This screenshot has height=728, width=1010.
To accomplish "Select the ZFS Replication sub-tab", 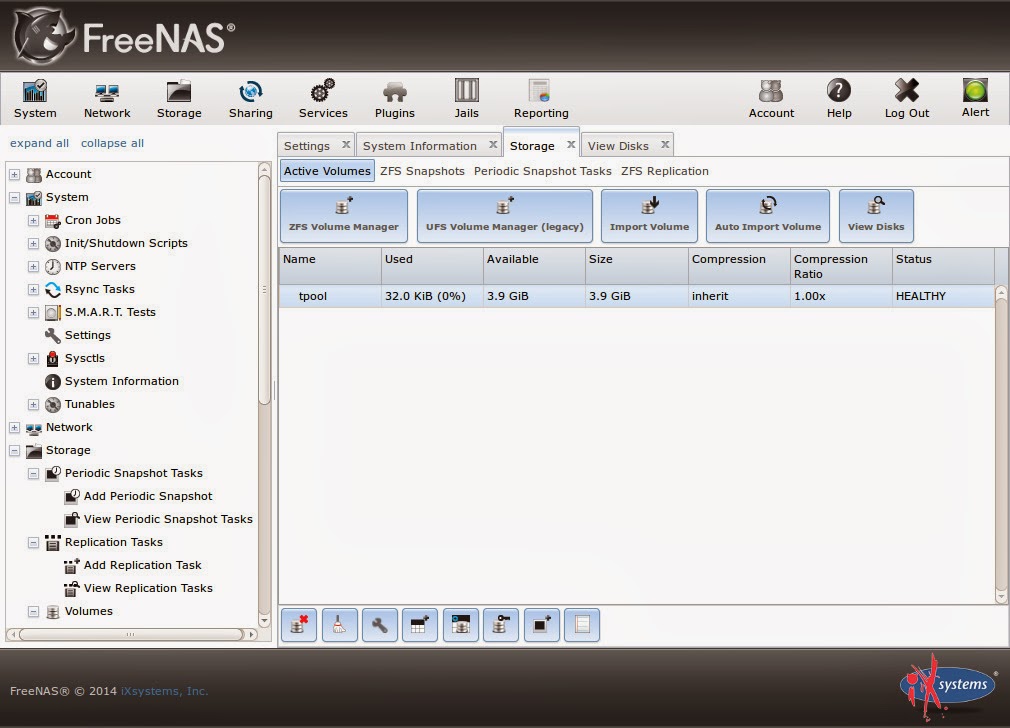I will pyautogui.click(x=665, y=171).
